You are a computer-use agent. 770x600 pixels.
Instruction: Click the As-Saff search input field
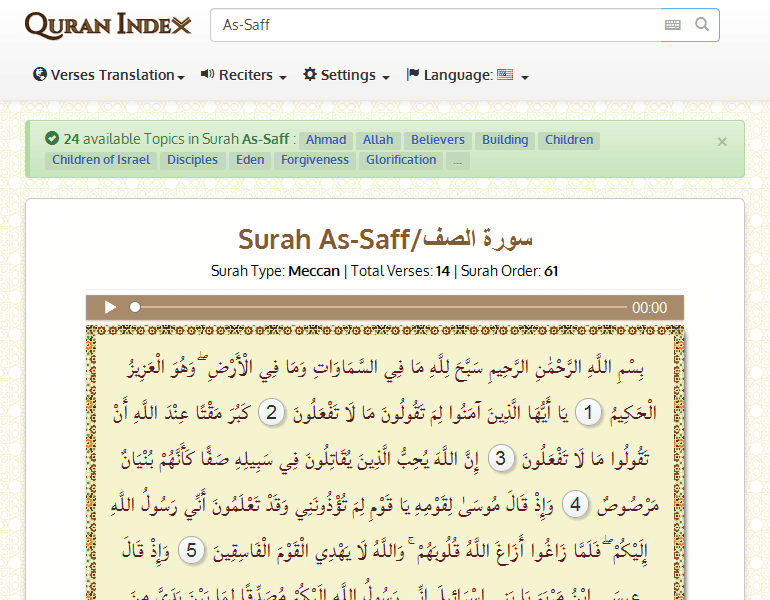(435, 25)
